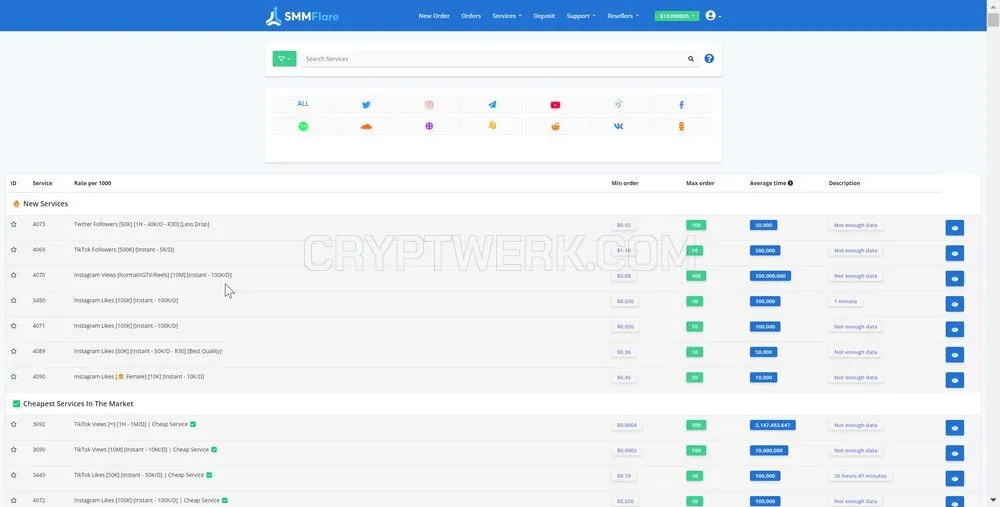Click the SMMFlare logo

(302, 16)
